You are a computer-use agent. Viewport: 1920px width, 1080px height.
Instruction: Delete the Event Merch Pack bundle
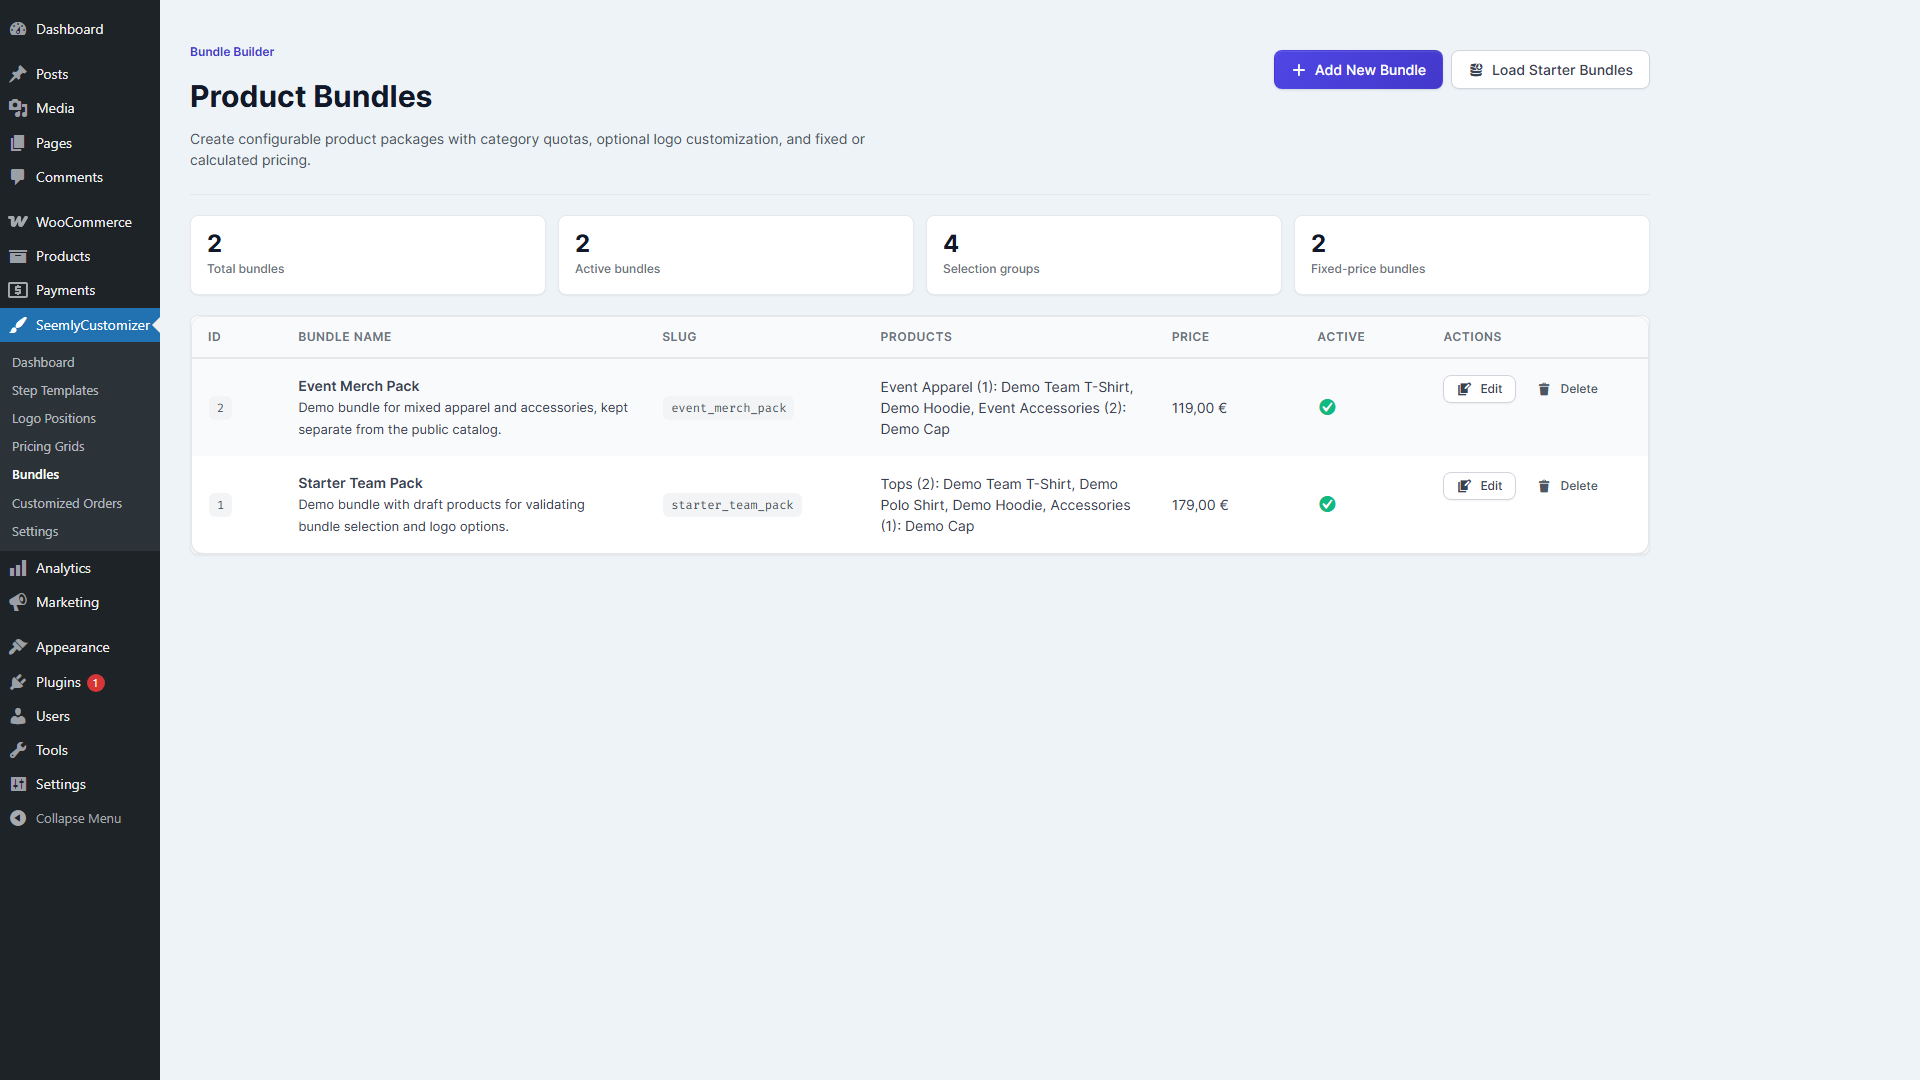tap(1567, 389)
